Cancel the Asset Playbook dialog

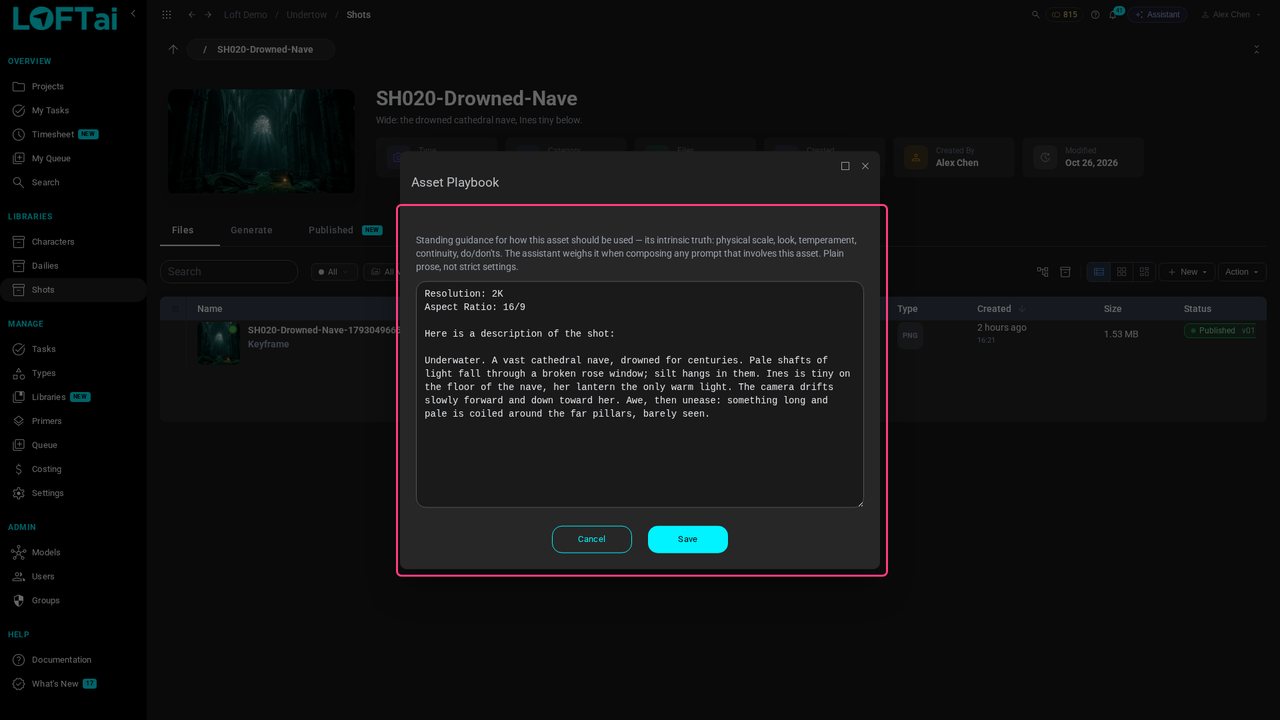pyautogui.click(x=592, y=539)
